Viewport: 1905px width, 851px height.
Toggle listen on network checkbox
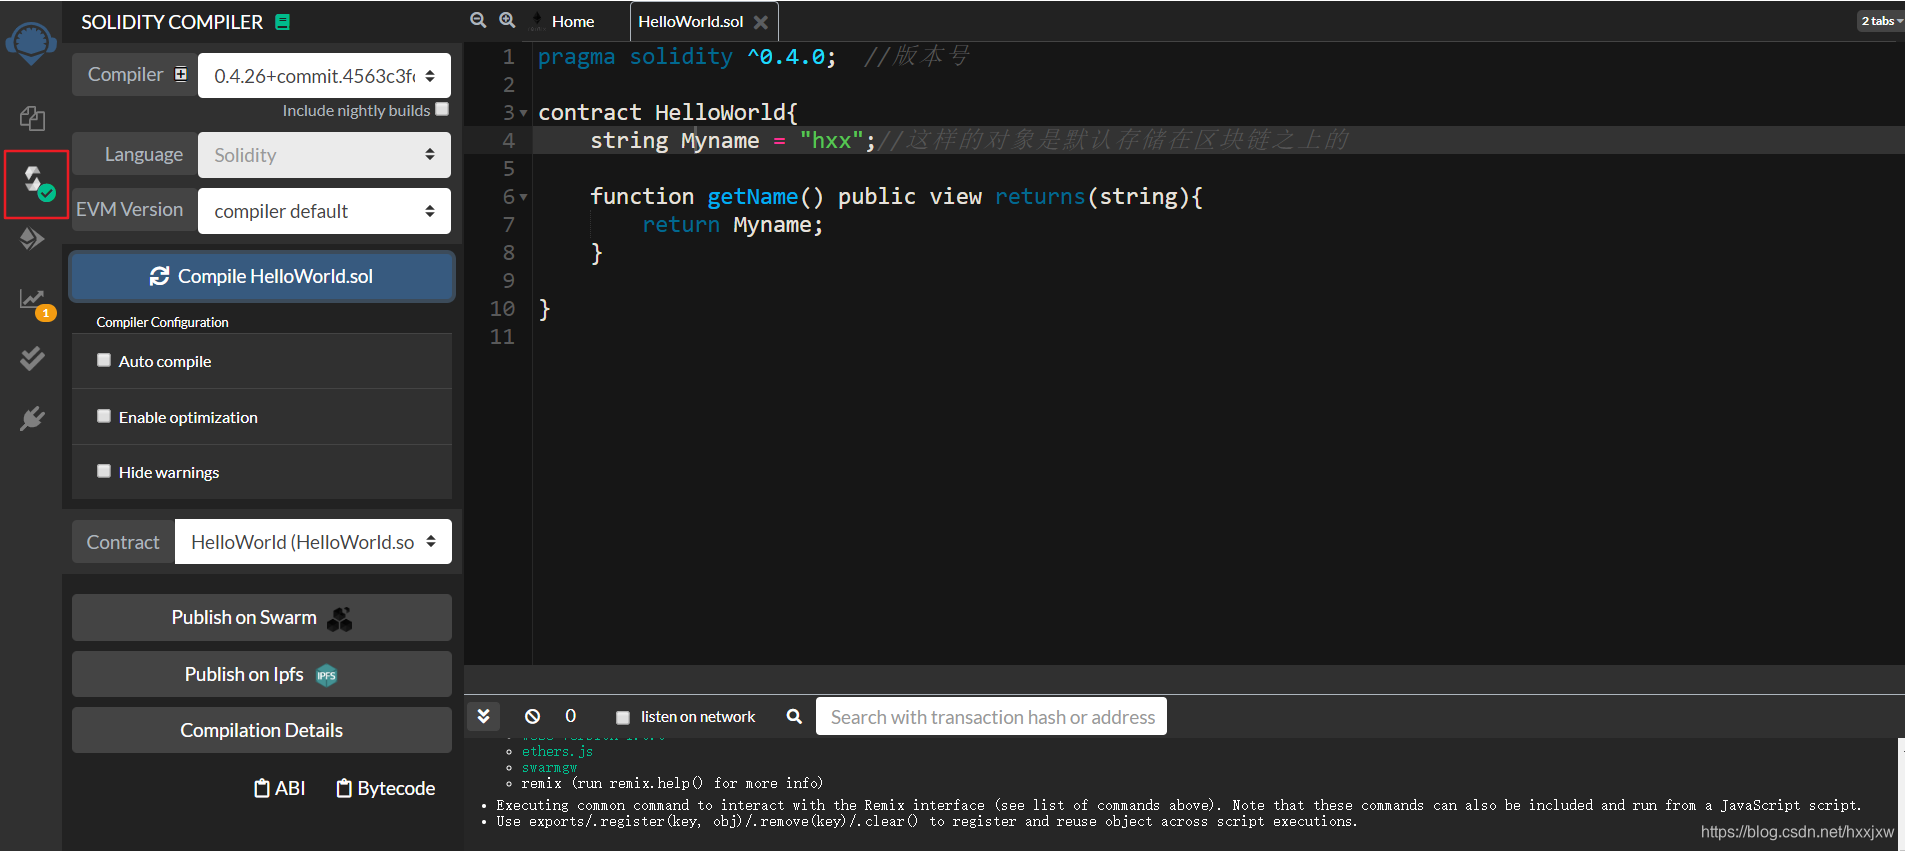click(623, 717)
